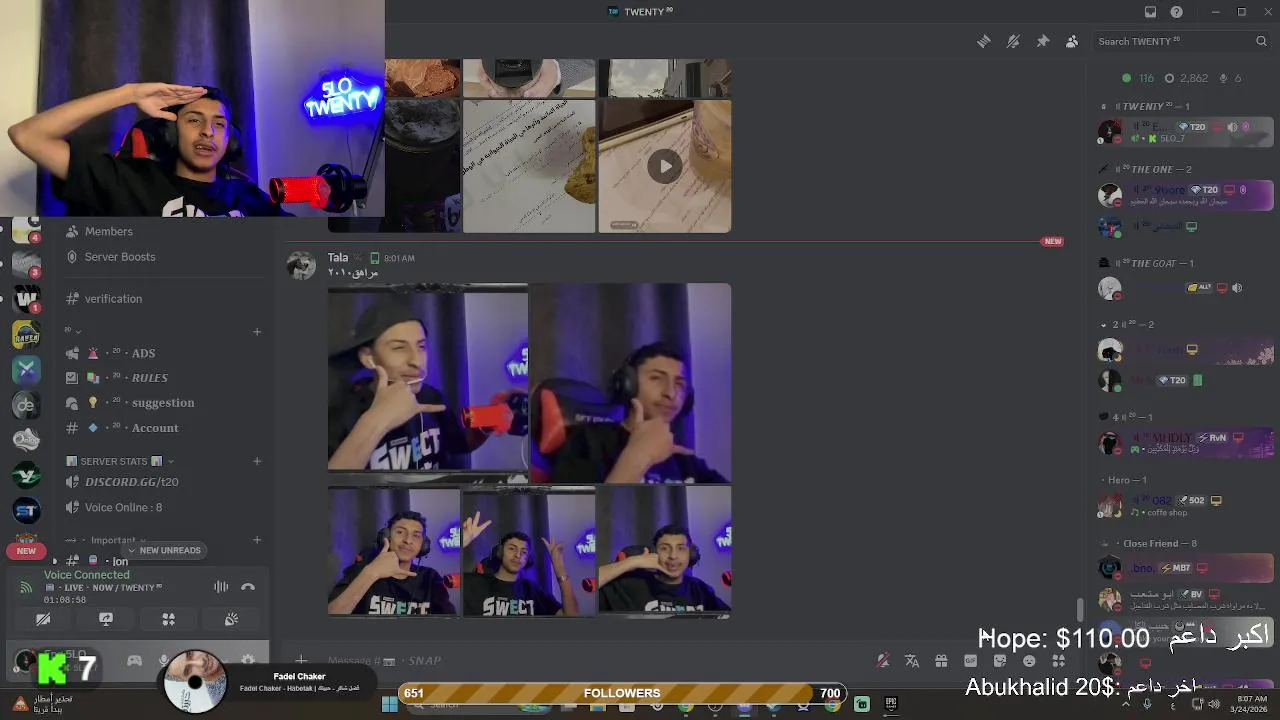Open the Help question mark icon
This screenshot has height=720, width=1280.
[1177, 12]
